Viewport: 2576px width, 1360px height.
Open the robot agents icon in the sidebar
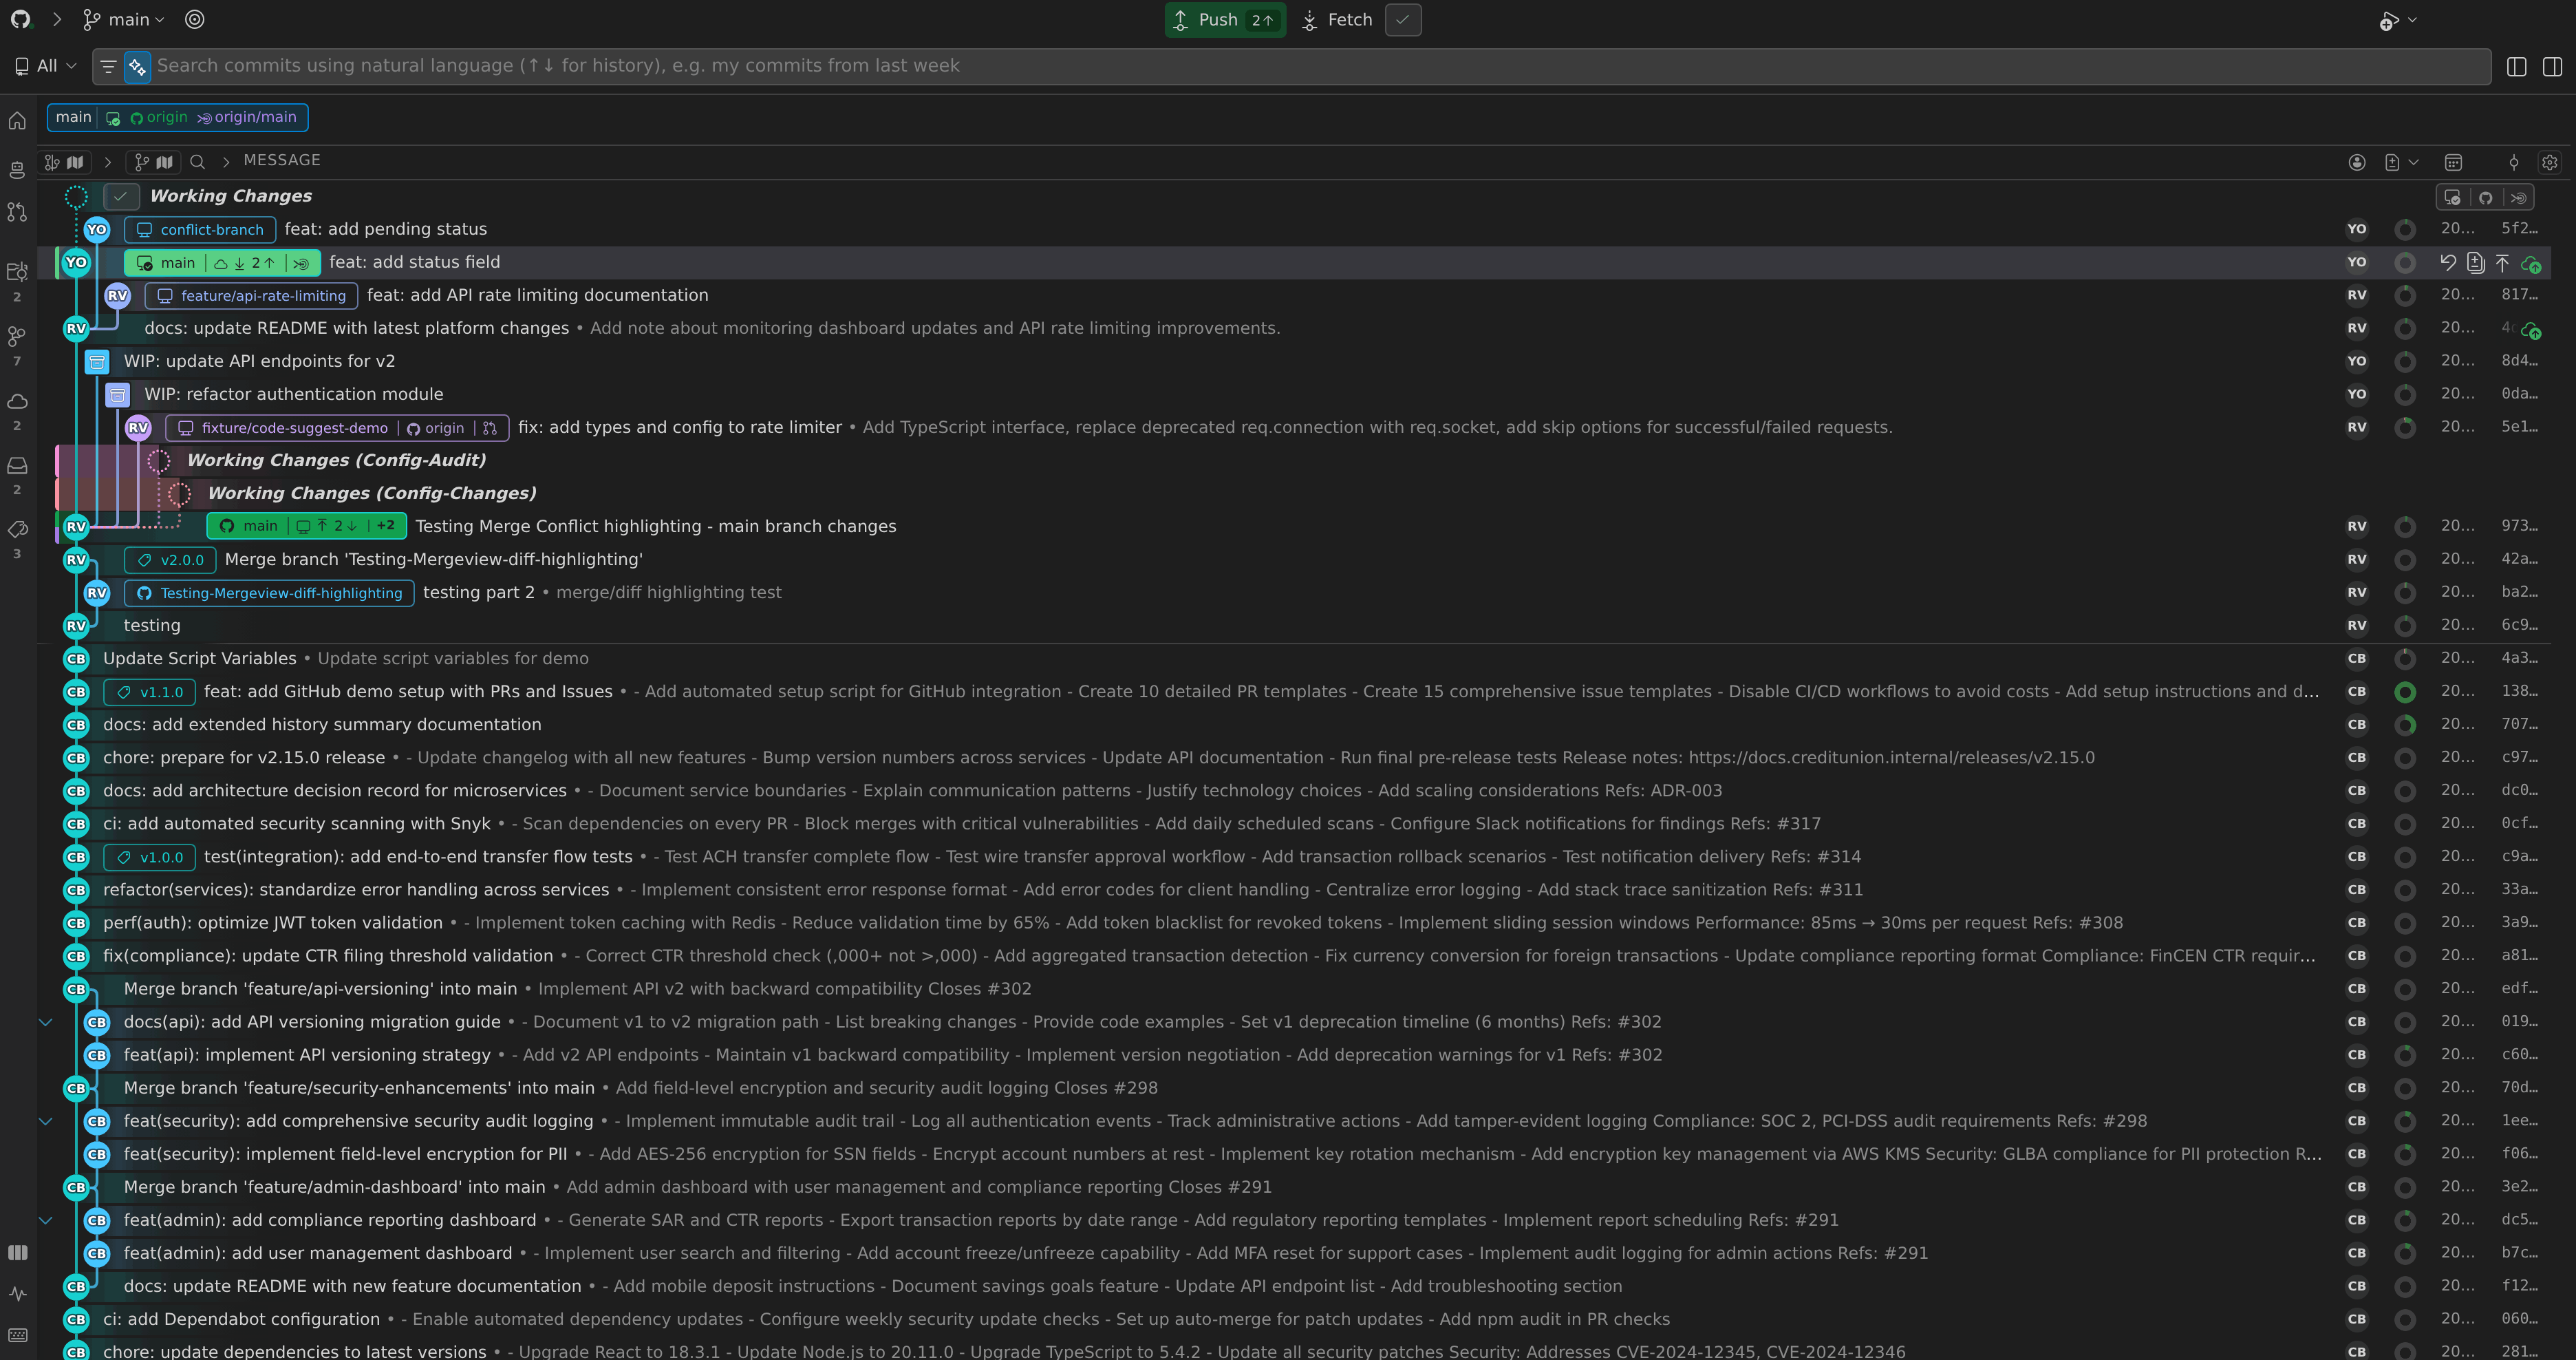tap(17, 169)
